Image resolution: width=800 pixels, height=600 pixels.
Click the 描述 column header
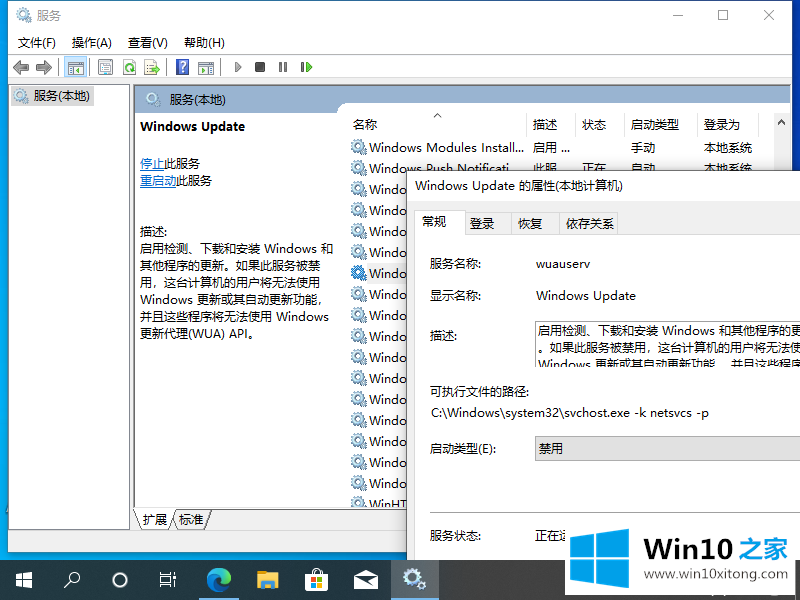pyautogui.click(x=551, y=124)
